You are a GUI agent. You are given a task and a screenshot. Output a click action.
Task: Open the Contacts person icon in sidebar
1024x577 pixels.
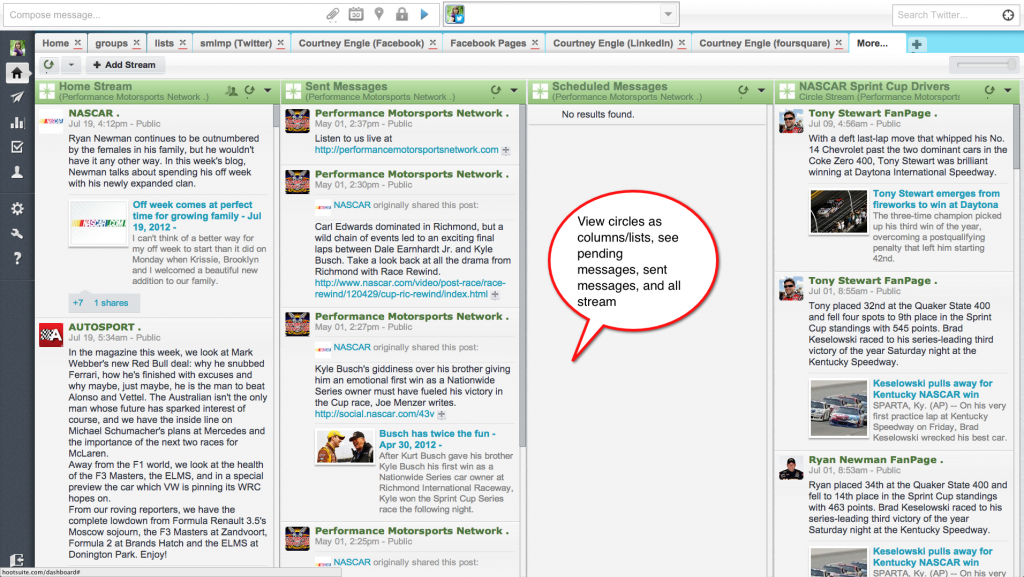pyautogui.click(x=17, y=172)
